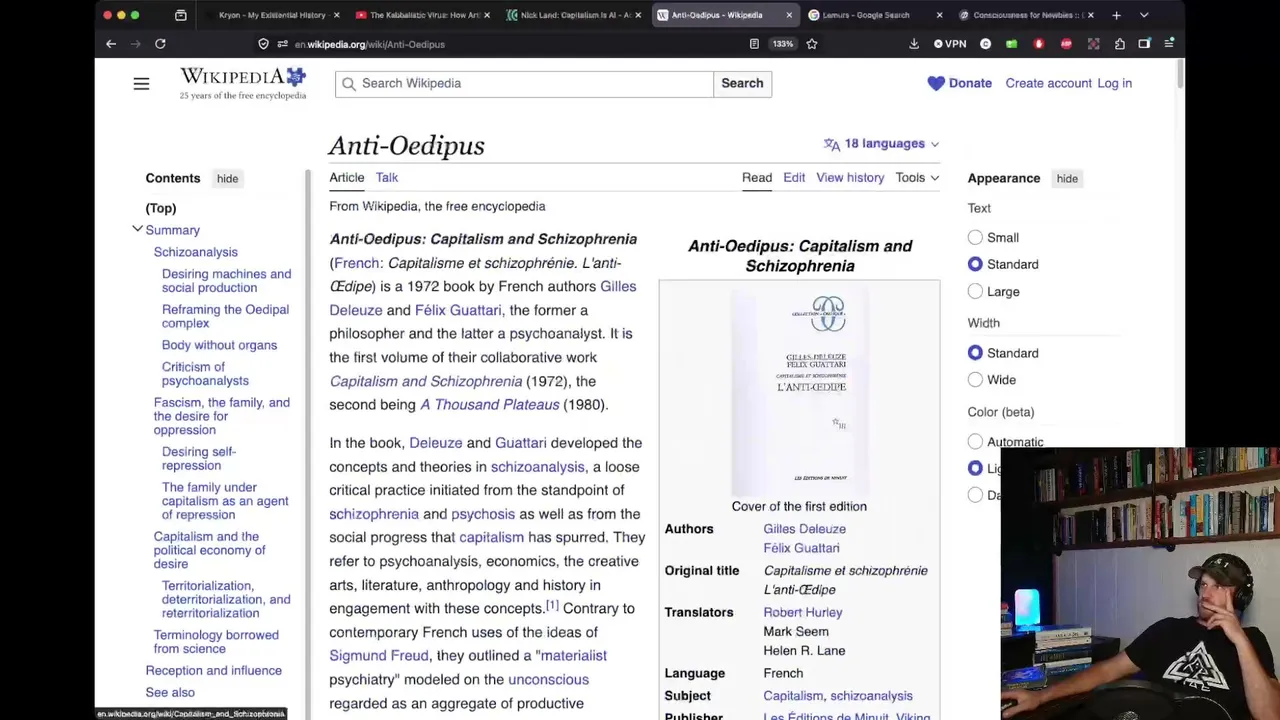Select Standard width radio button

(975, 353)
